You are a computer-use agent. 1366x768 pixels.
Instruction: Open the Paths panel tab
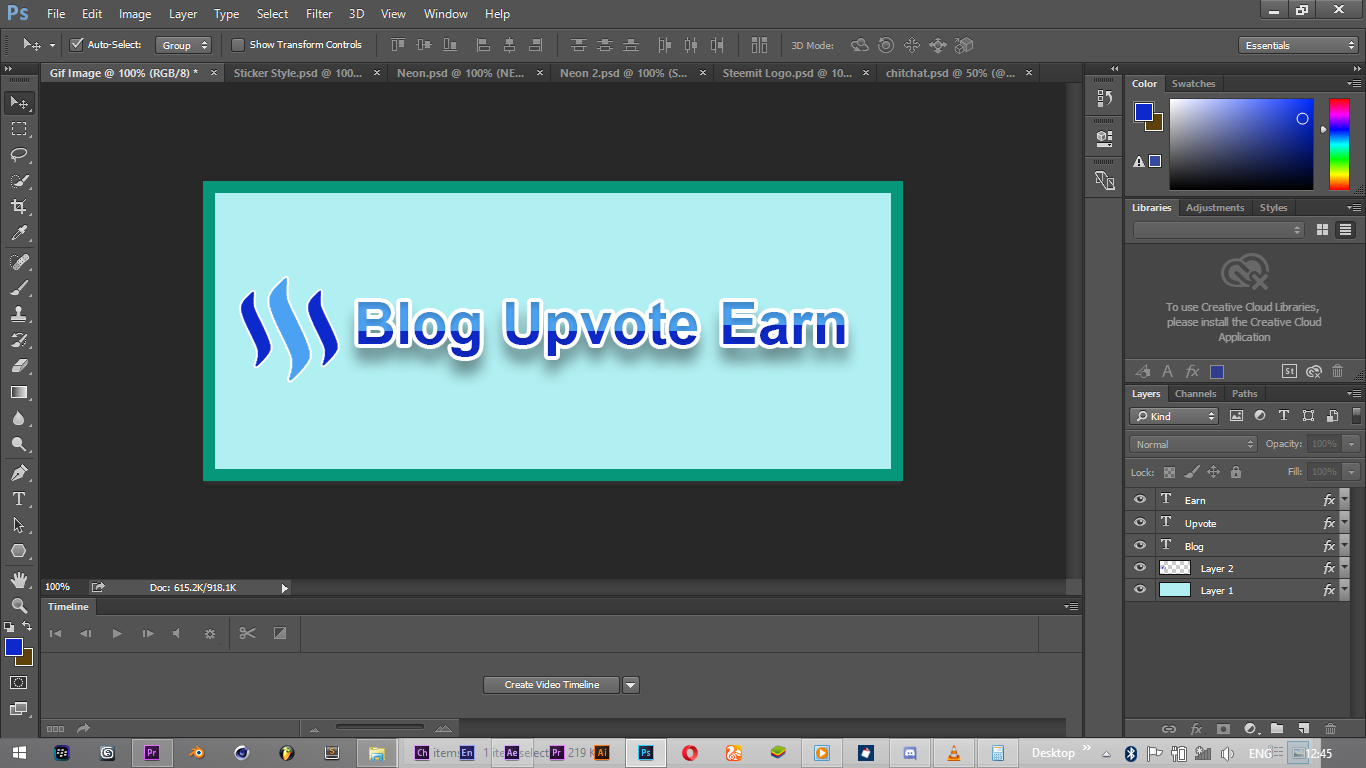(1244, 394)
